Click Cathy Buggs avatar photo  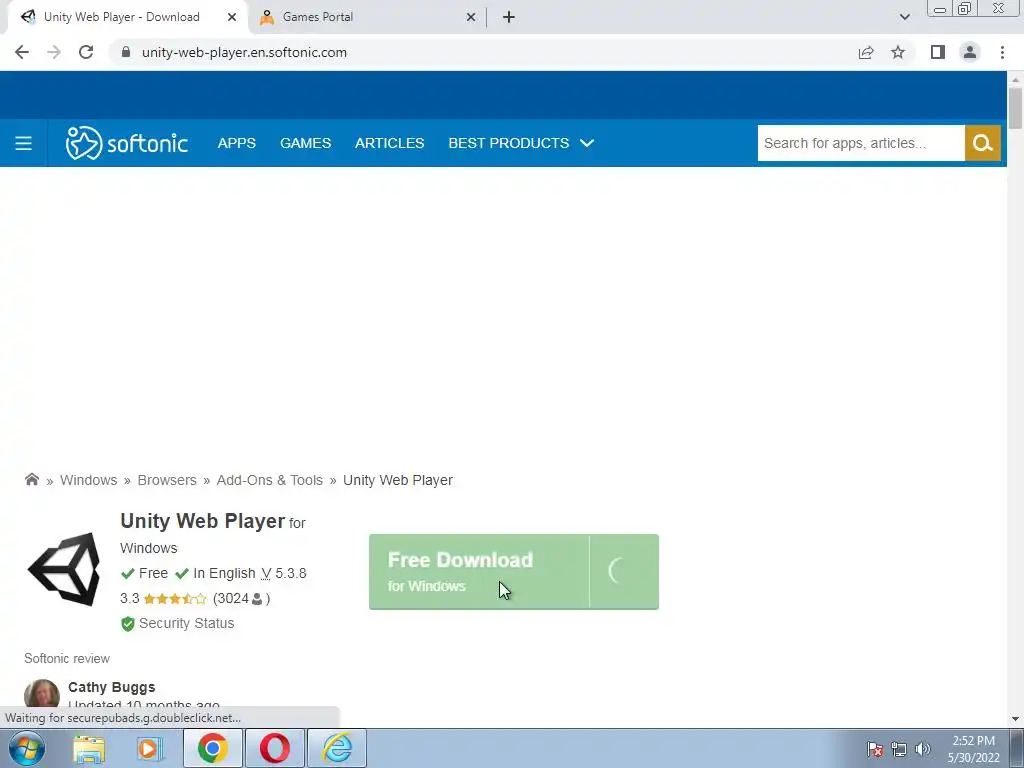(x=42, y=694)
